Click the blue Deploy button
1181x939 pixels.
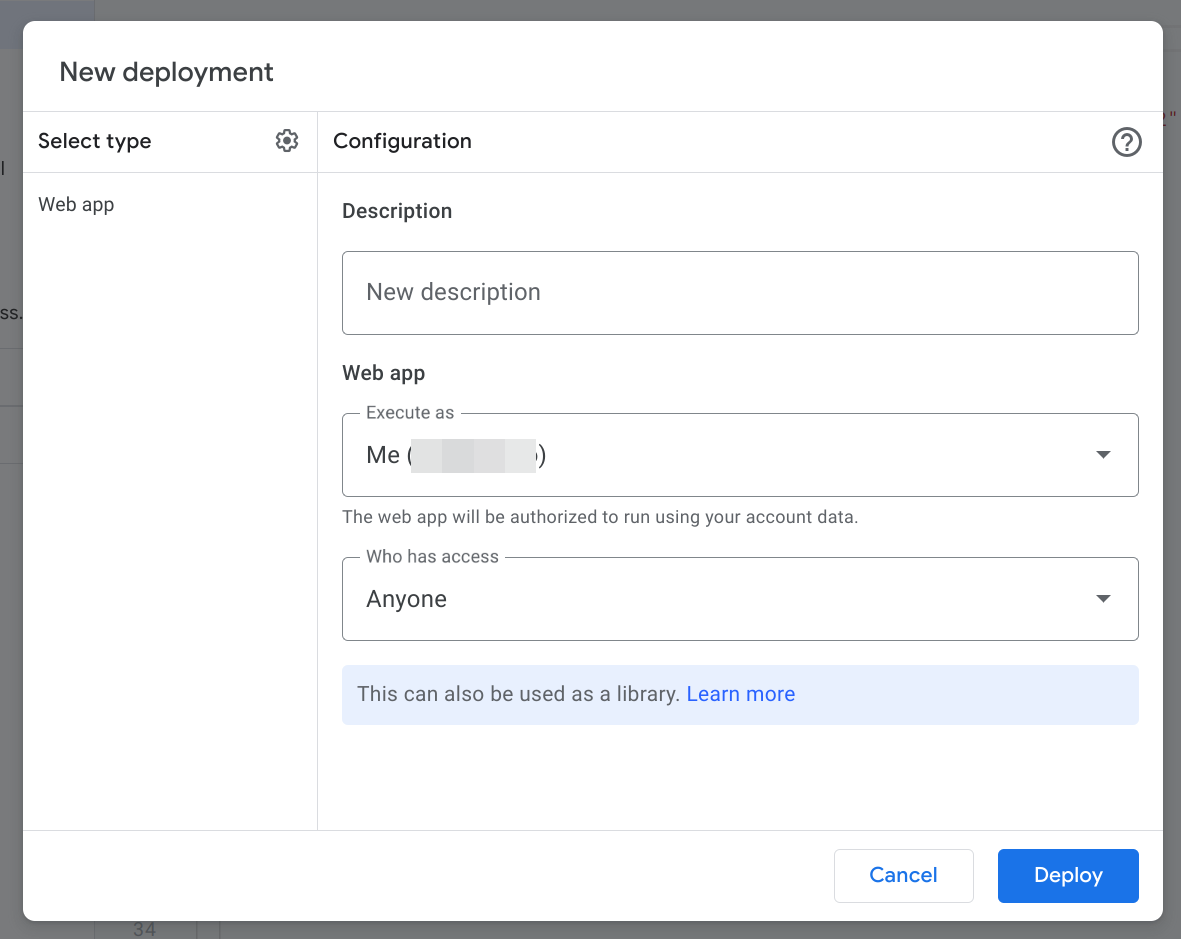coord(1067,875)
